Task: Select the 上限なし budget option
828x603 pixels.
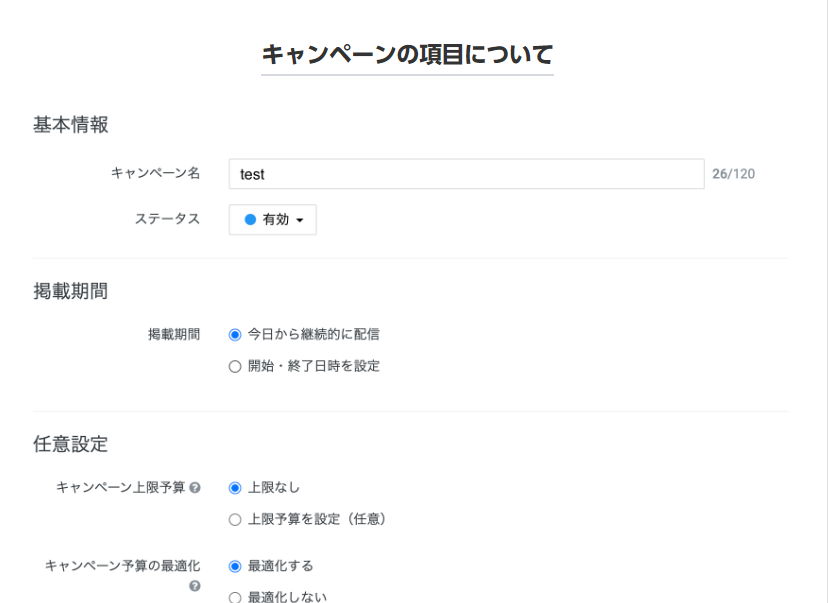Action: click(x=235, y=487)
